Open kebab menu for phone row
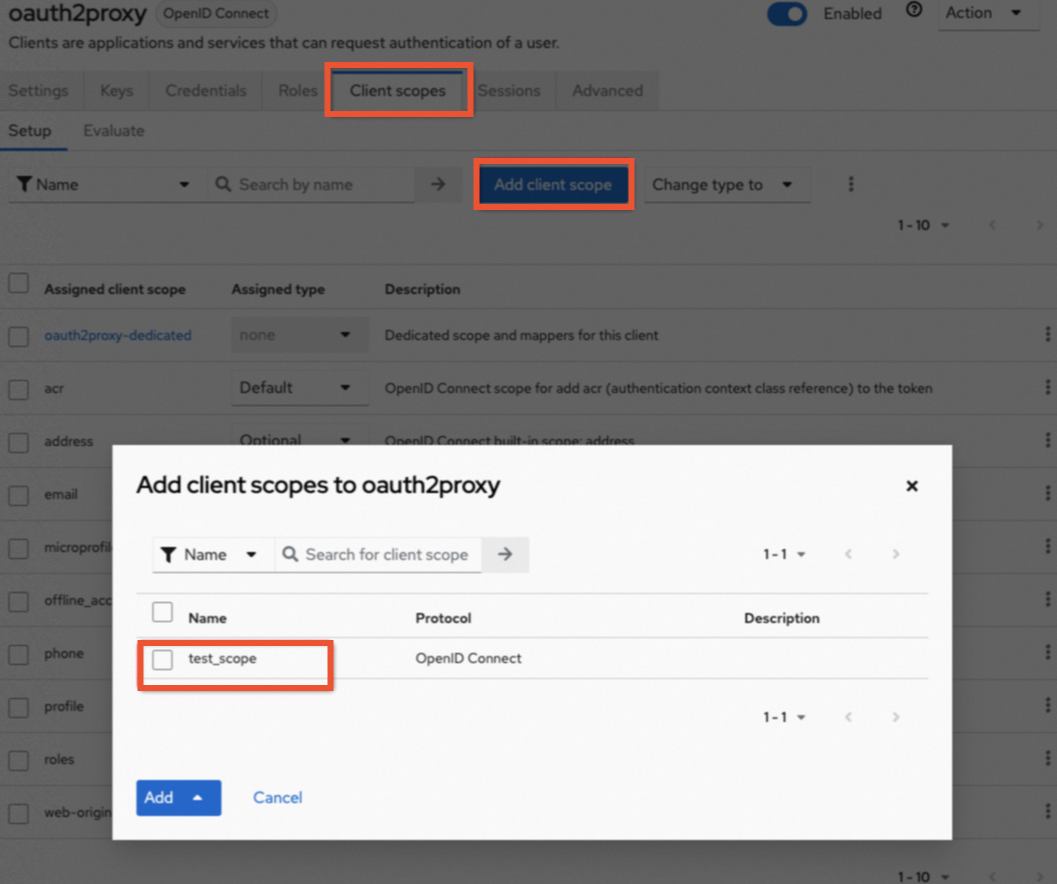The width and height of the screenshot is (1057, 884). [1047, 653]
